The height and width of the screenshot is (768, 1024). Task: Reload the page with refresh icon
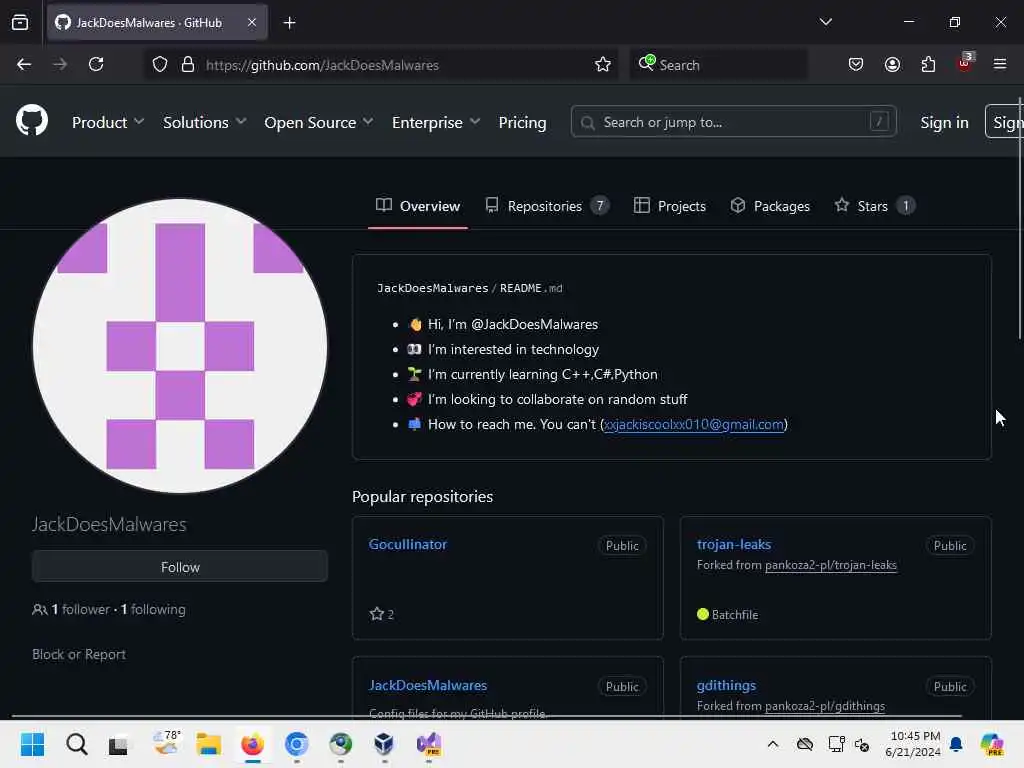pos(96,64)
